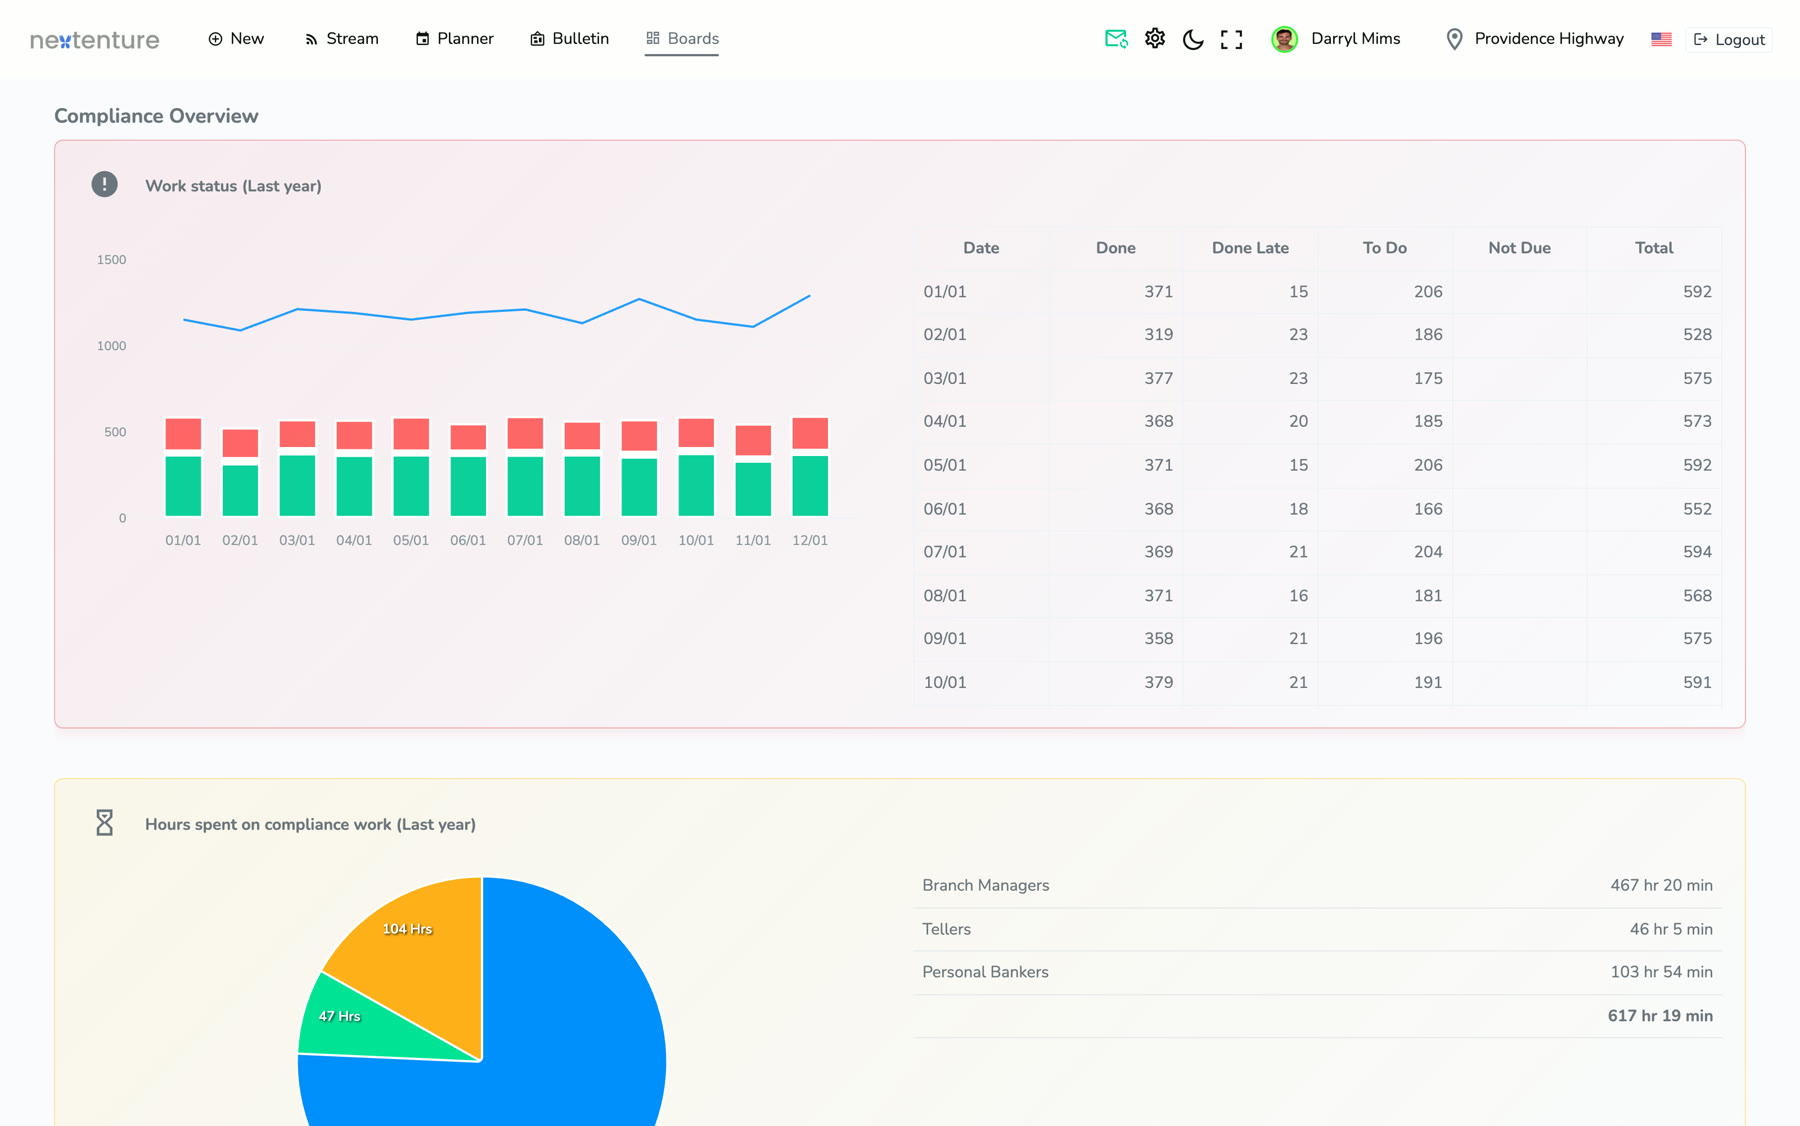The width and height of the screenshot is (1800, 1126).
Task: Click the location pin icon
Action: point(1455,39)
